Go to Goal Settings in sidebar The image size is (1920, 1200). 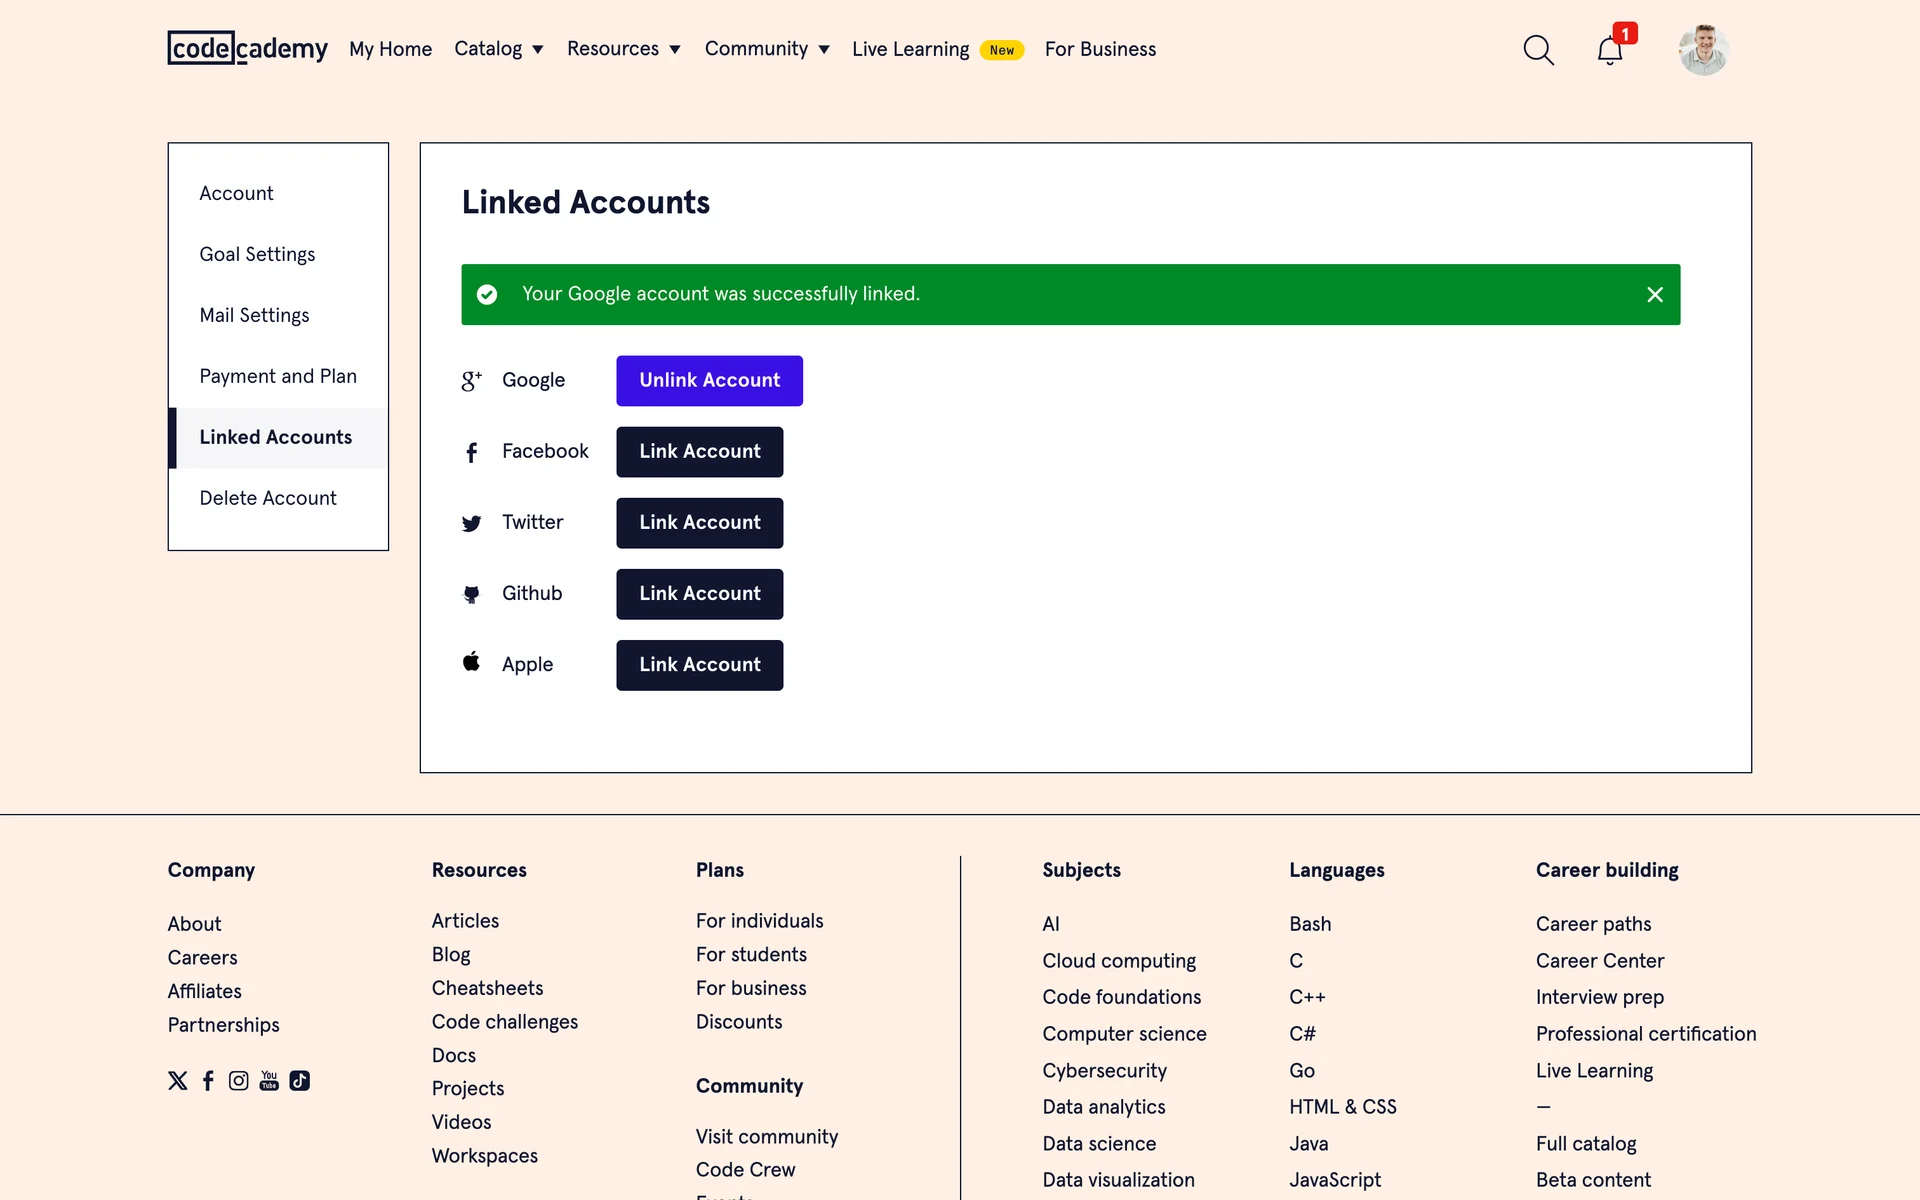point(257,254)
